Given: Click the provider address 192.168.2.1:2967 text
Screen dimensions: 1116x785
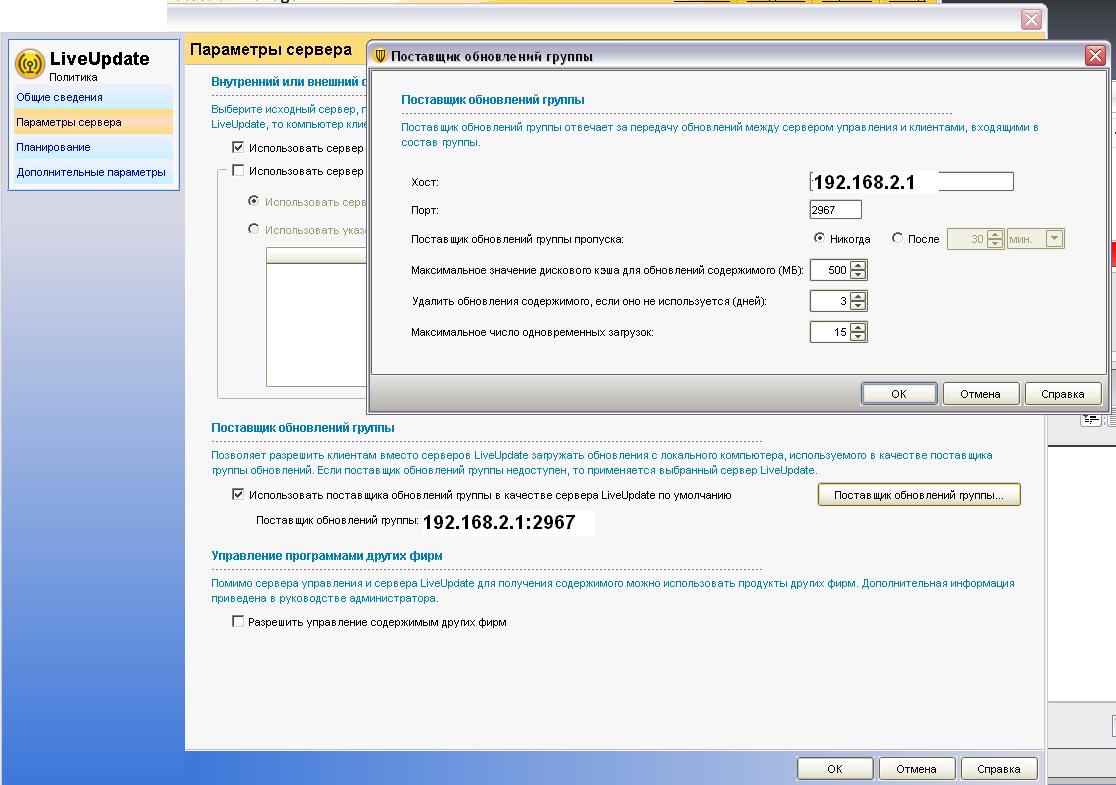Looking at the screenshot, I should [499, 522].
